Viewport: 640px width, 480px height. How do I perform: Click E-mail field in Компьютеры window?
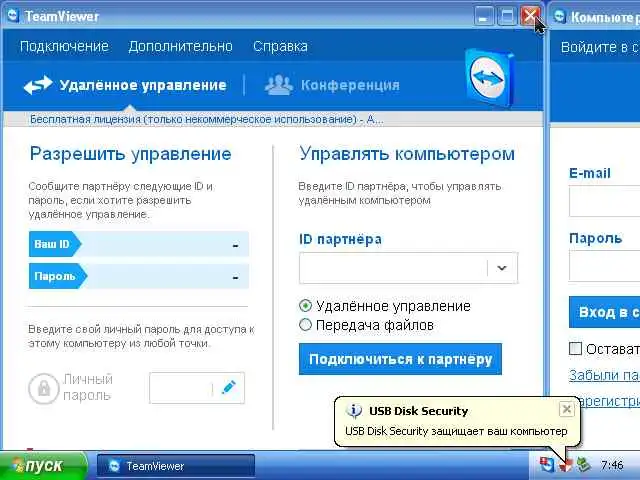tap(604, 201)
